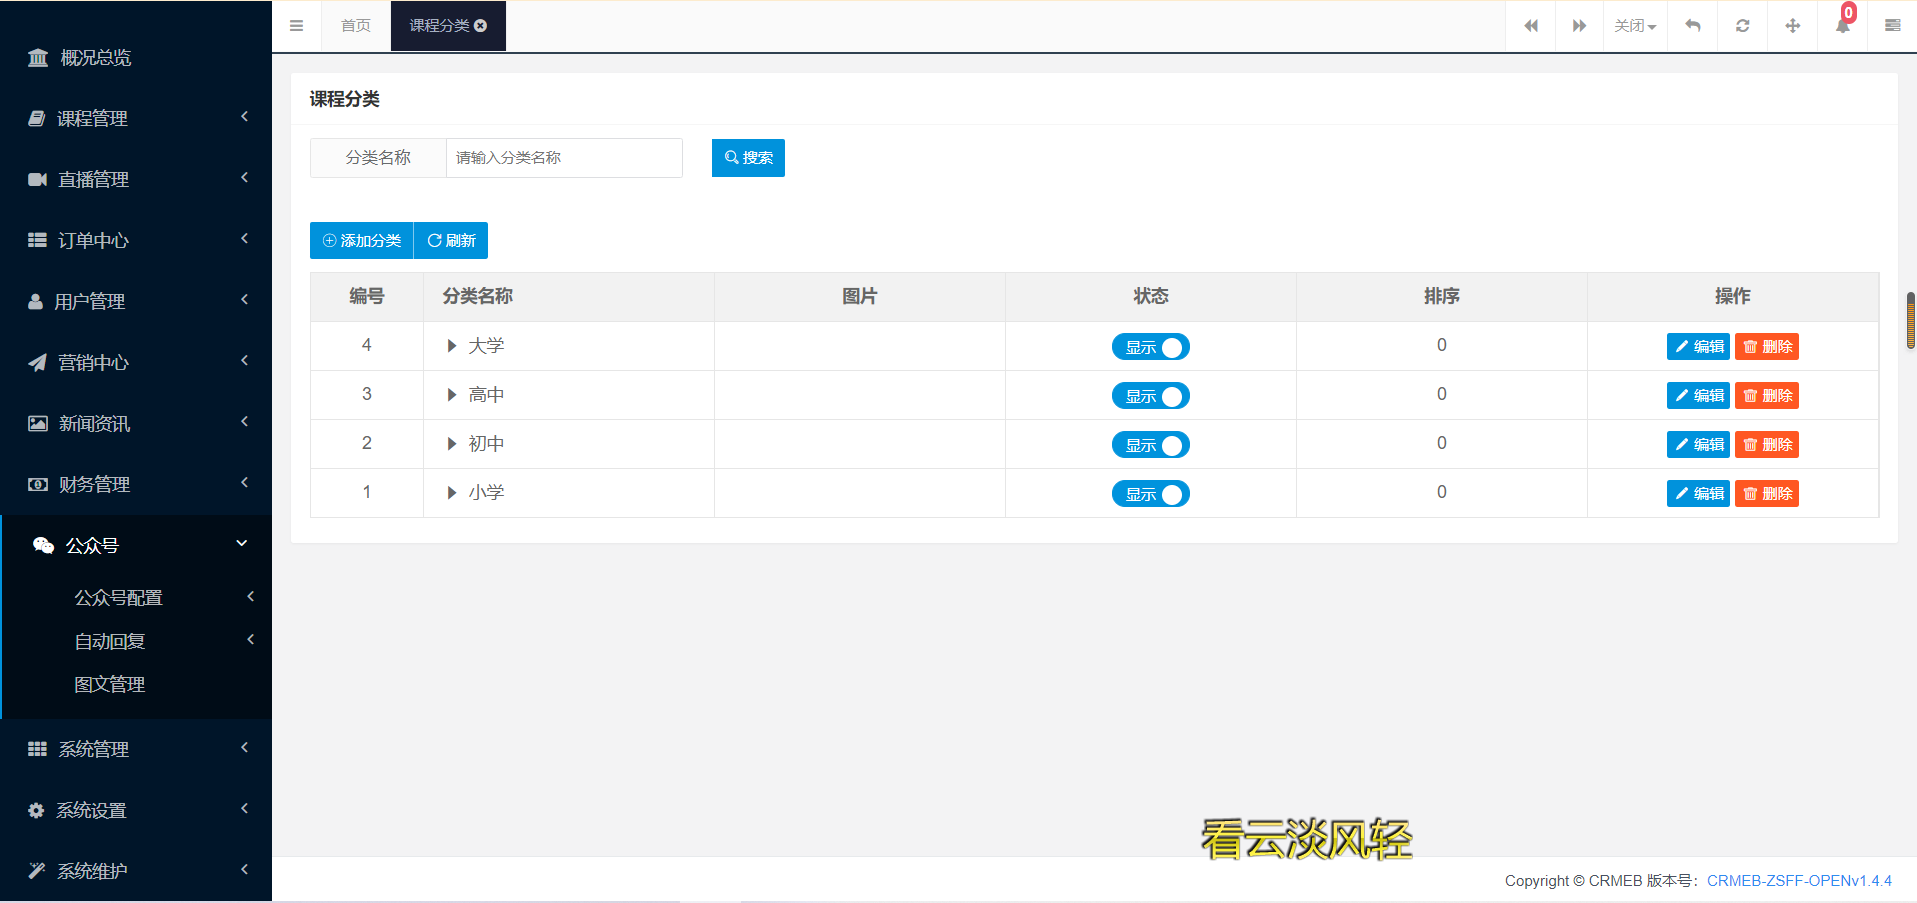Click the 添加分类 button
Image resolution: width=1917 pixels, height=903 pixels.
pyautogui.click(x=362, y=241)
